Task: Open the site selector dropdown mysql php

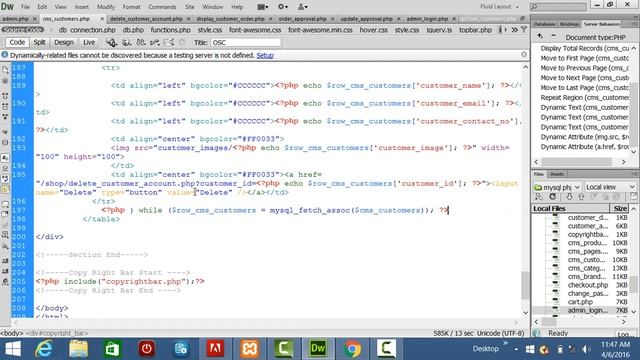Action: [x=557, y=187]
